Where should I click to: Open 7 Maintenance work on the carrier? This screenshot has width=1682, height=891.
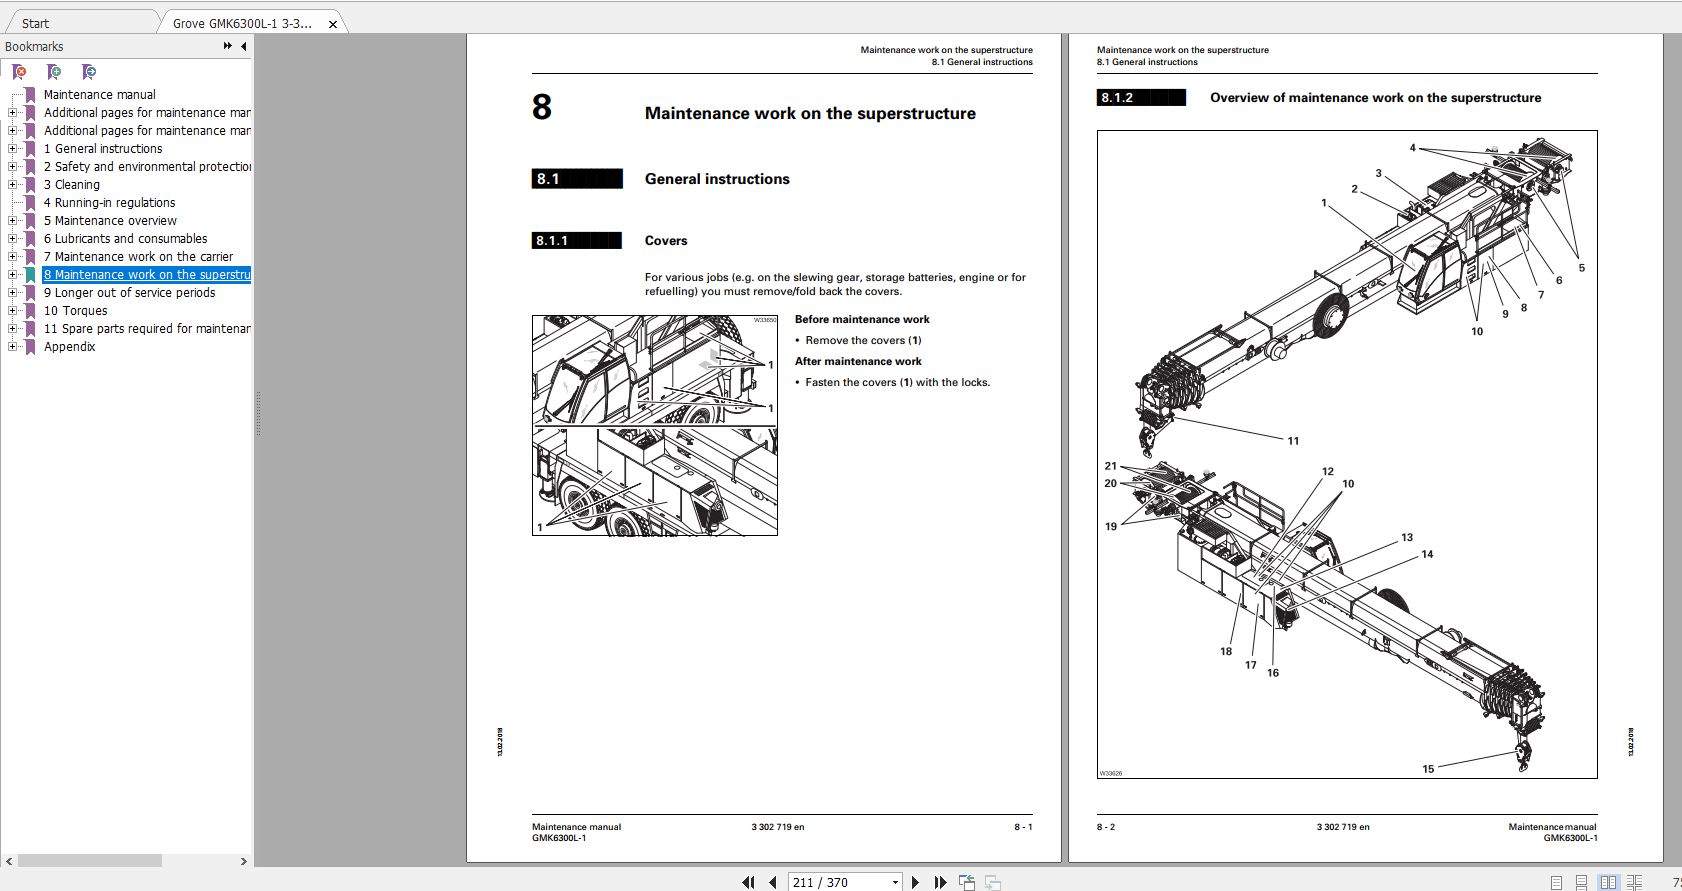(138, 257)
